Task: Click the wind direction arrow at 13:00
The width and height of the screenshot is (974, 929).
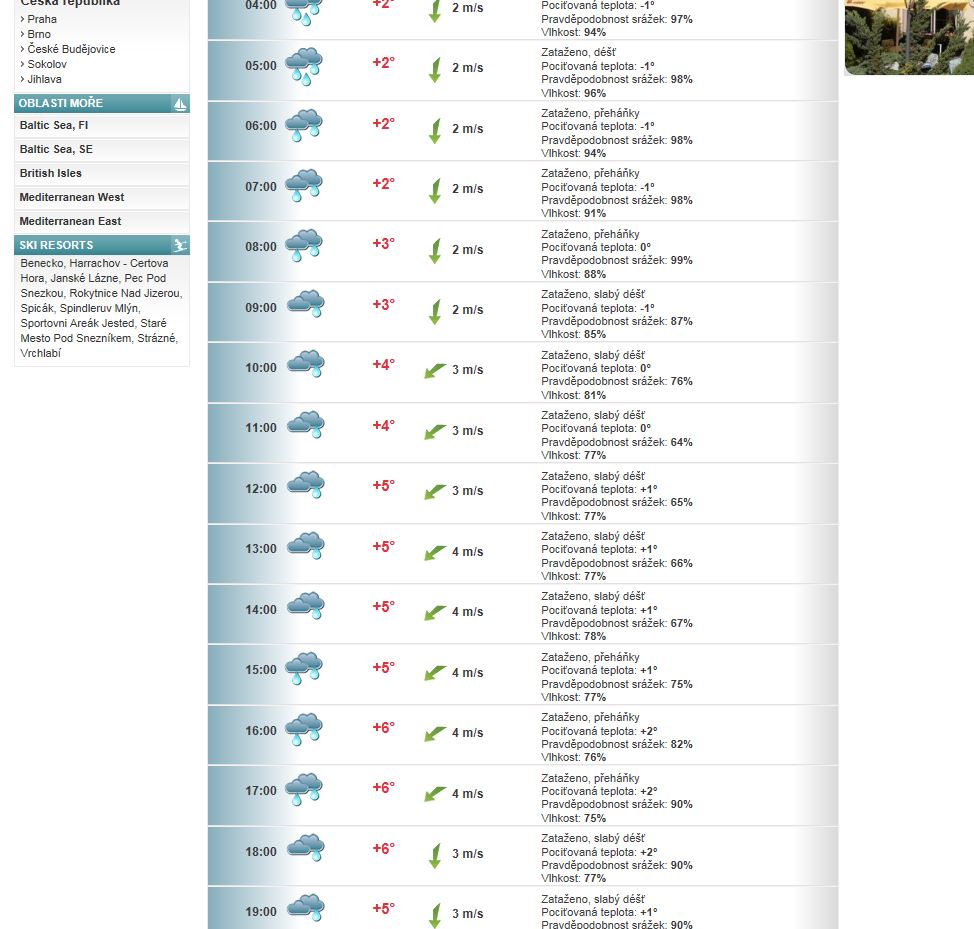Action: (x=435, y=553)
